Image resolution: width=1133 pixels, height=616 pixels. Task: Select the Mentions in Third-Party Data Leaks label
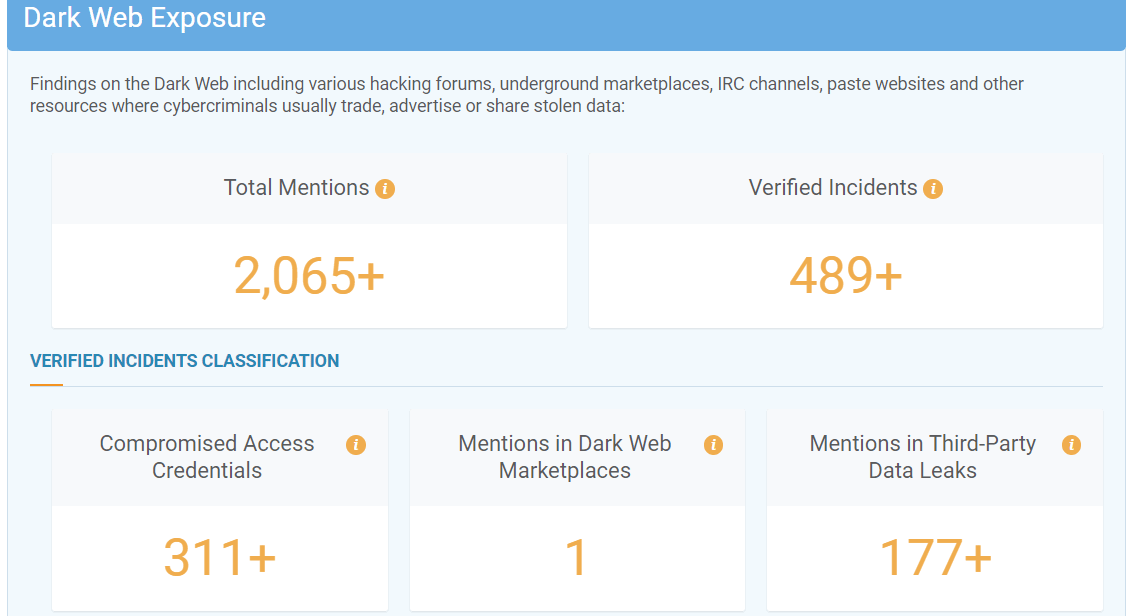922,457
